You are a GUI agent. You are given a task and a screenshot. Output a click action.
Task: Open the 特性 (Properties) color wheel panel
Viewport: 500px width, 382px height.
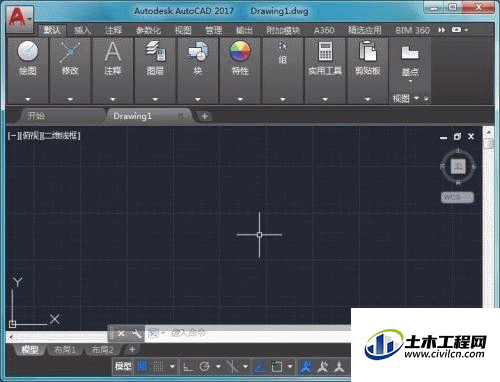pos(240,57)
